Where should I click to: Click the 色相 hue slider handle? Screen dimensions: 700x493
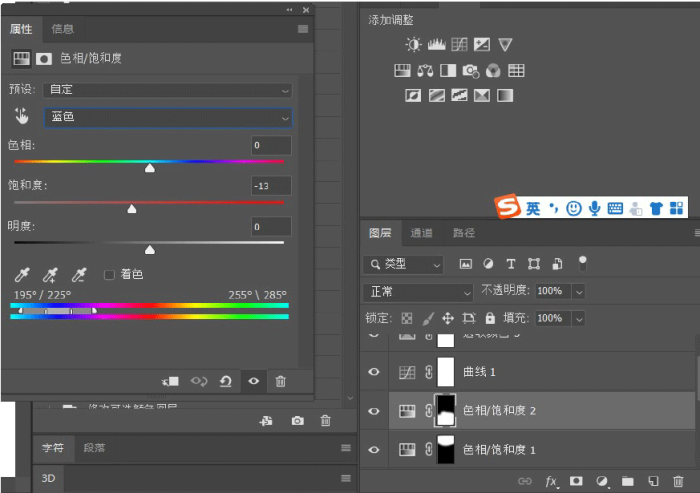tap(150, 168)
